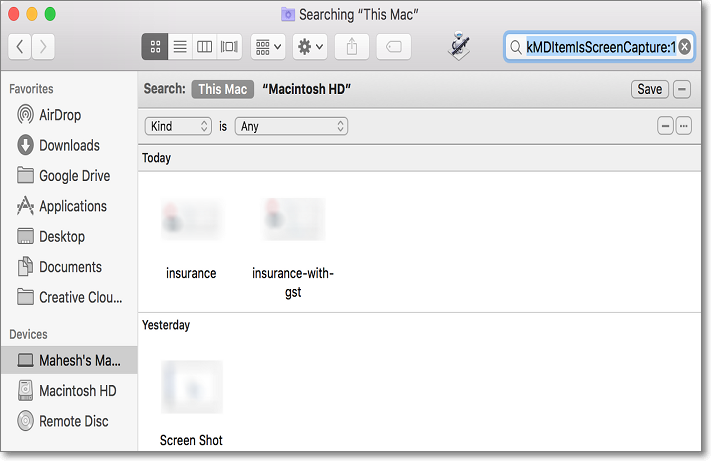Open the Any value dropdown
The image size is (711, 461).
(x=291, y=126)
